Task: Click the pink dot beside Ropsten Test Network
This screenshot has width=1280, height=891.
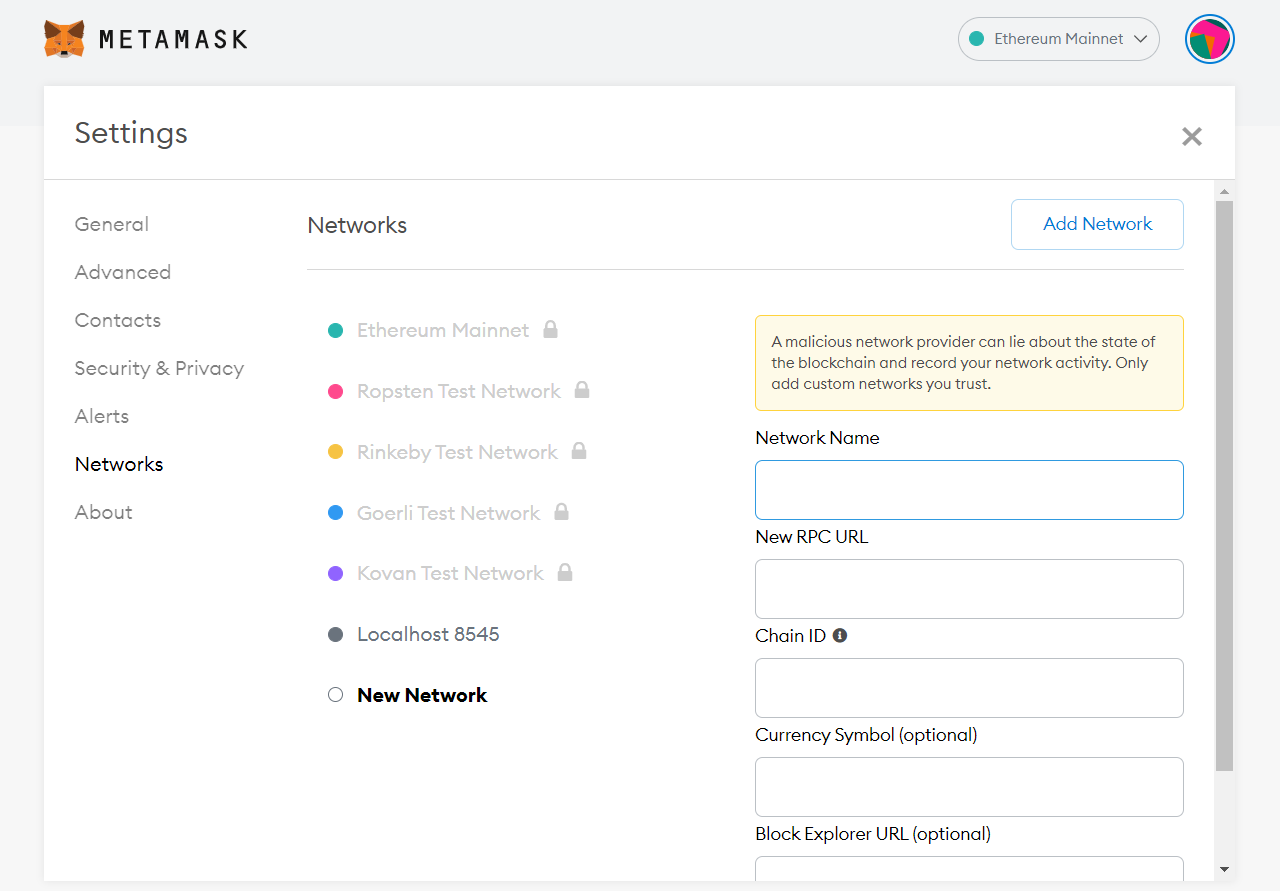Action: (335, 390)
